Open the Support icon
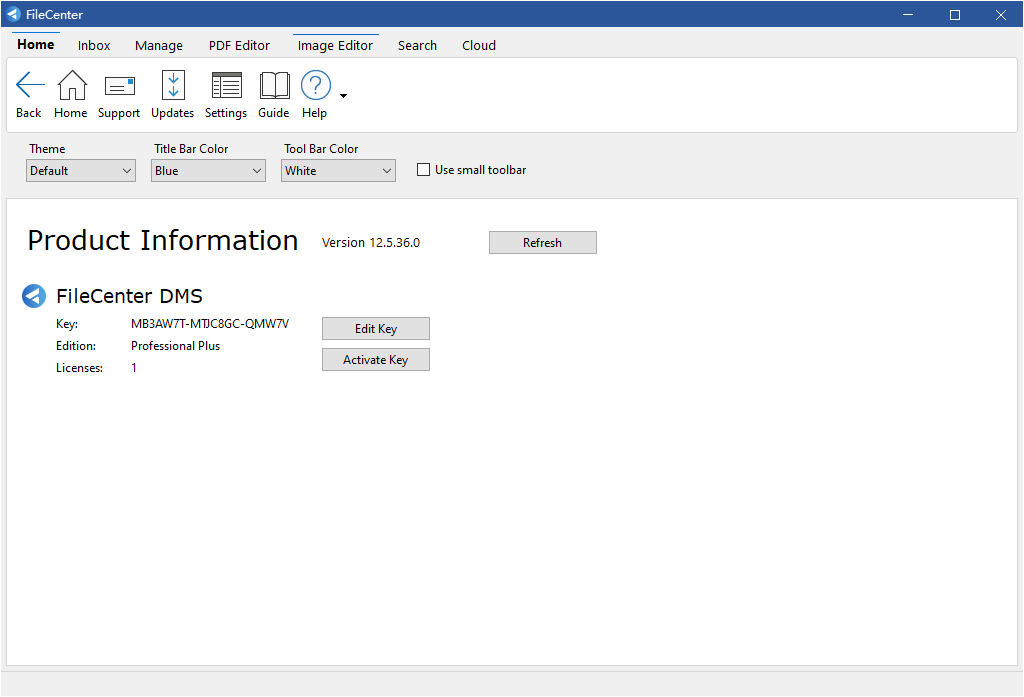This screenshot has height=697, width=1024. tap(120, 86)
